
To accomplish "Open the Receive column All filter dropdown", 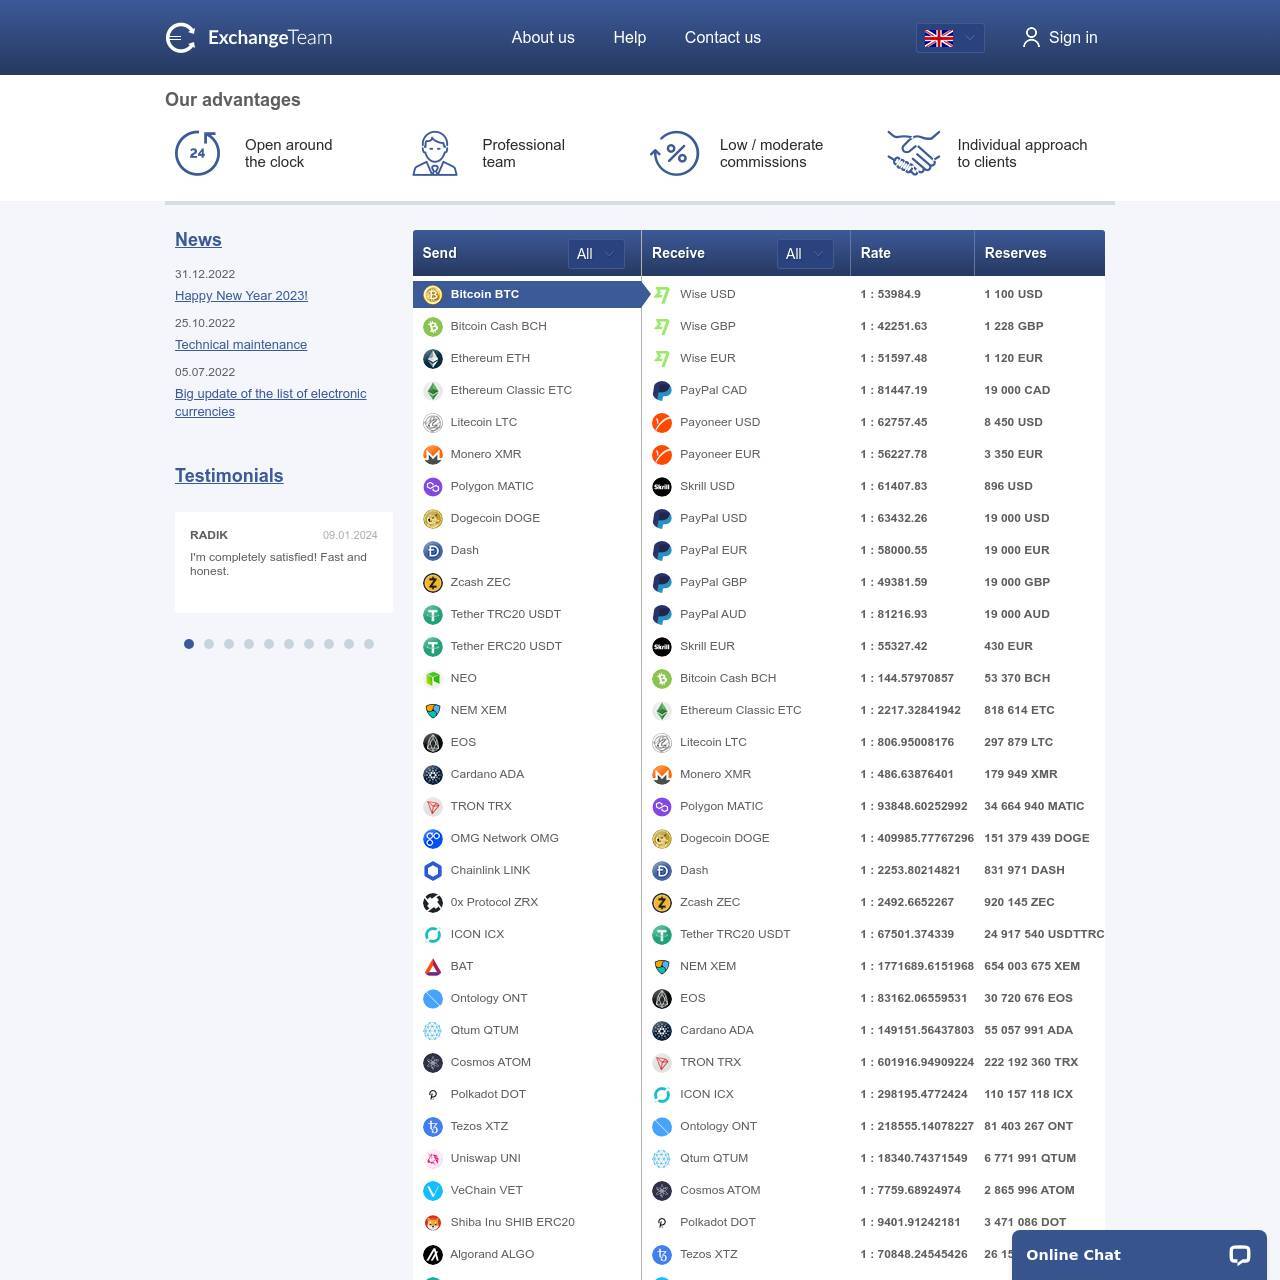I will 805,254.
